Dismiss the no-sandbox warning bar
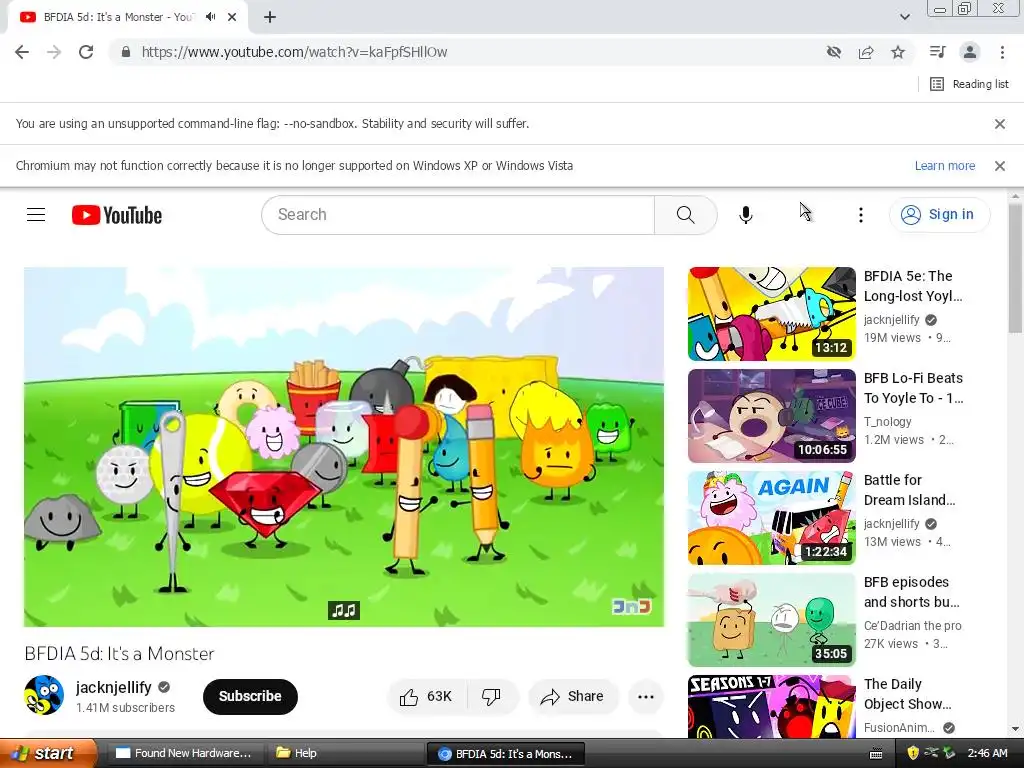 click(999, 124)
